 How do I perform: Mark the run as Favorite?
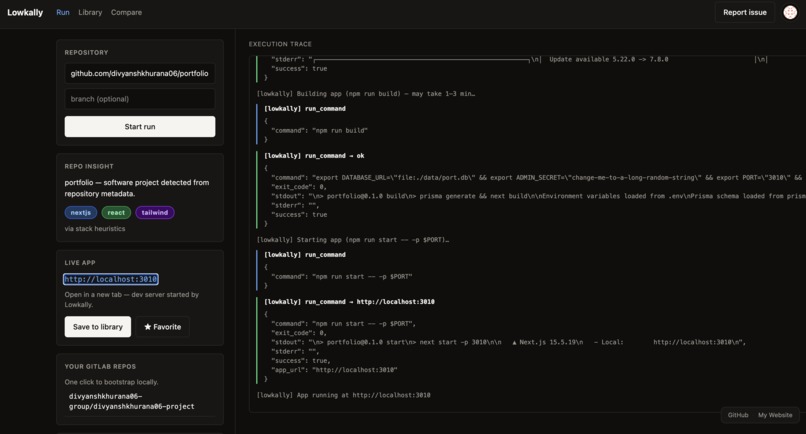point(162,327)
